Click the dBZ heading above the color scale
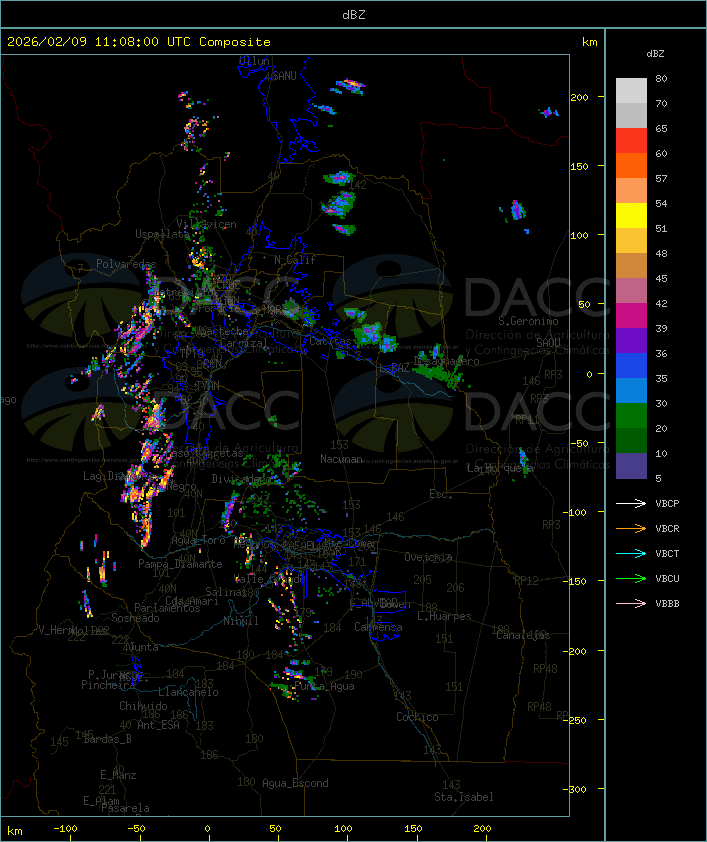The height and width of the screenshot is (842, 707). [x=655, y=54]
